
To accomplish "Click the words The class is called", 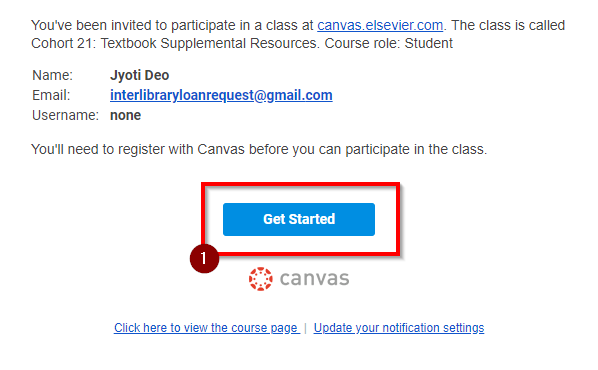I will tap(508, 26).
